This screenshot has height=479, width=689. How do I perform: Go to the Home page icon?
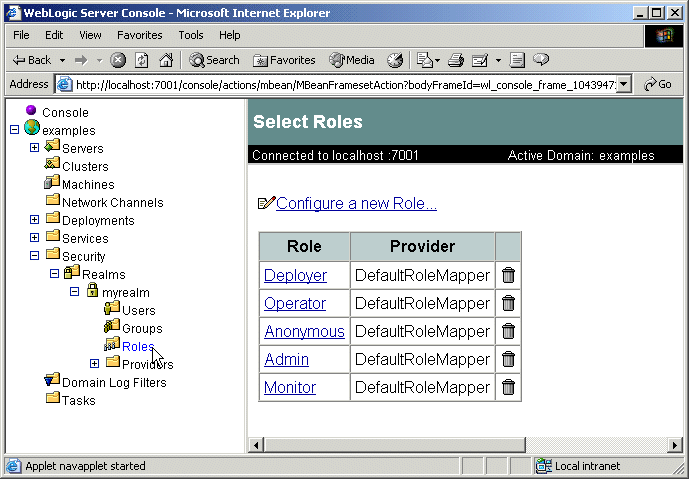pyautogui.click(x=166, y=60)
